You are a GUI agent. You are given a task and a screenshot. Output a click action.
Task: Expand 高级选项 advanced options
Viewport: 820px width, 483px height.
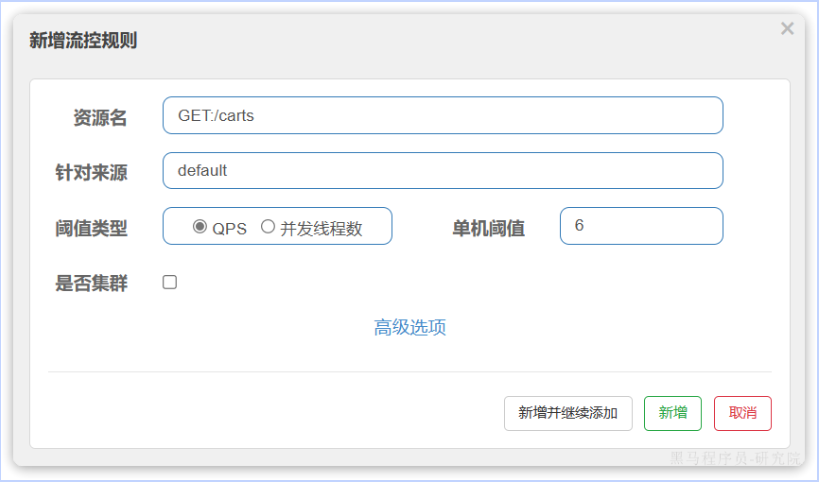coord(410,328)
